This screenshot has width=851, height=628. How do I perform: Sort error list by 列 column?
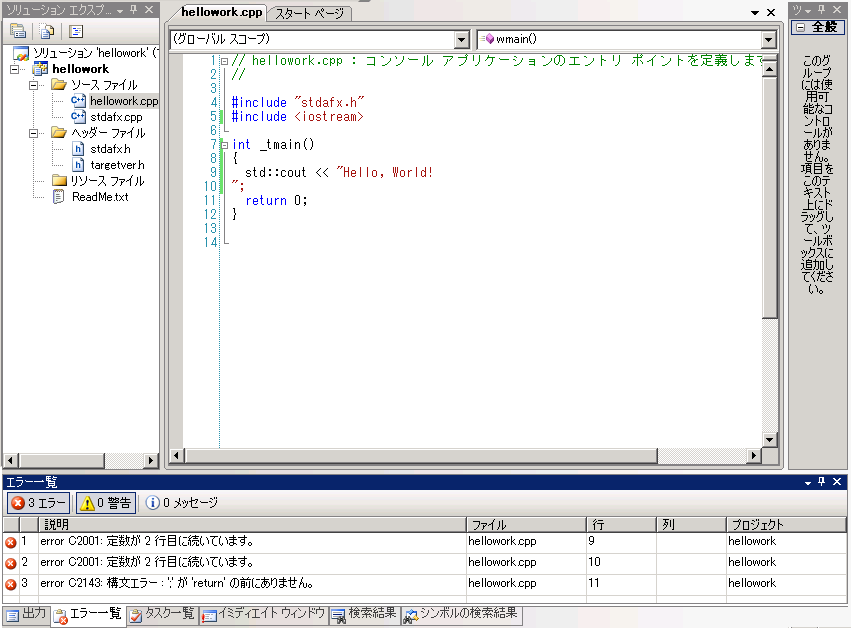(x=691, y=524)
